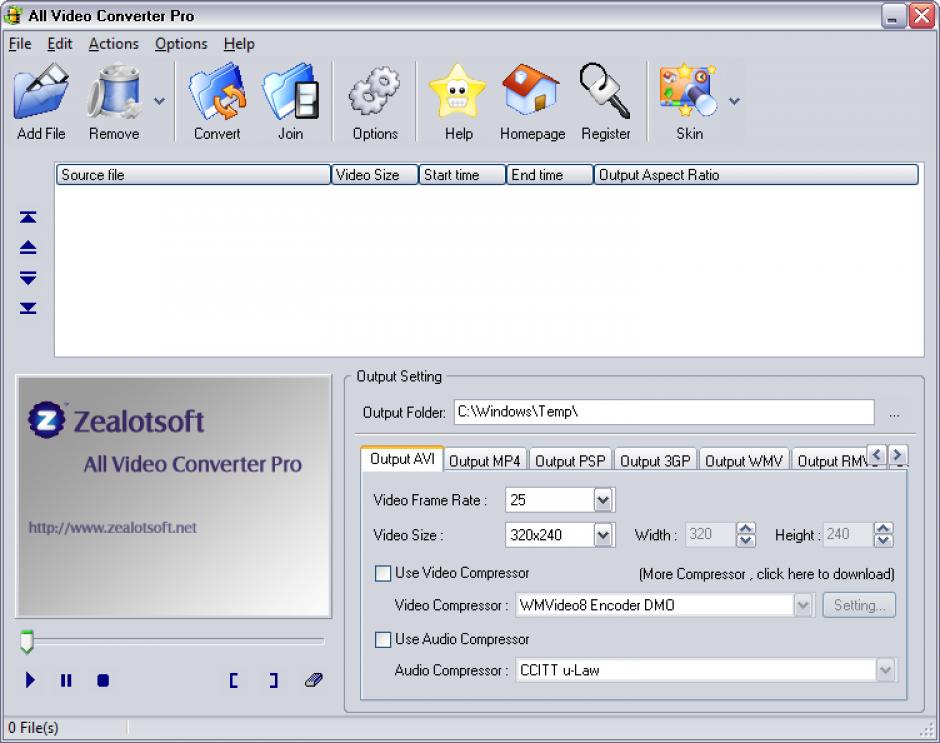
Task: Click the Output Aspect Ratio column header
Action: [x=756, y=175]
